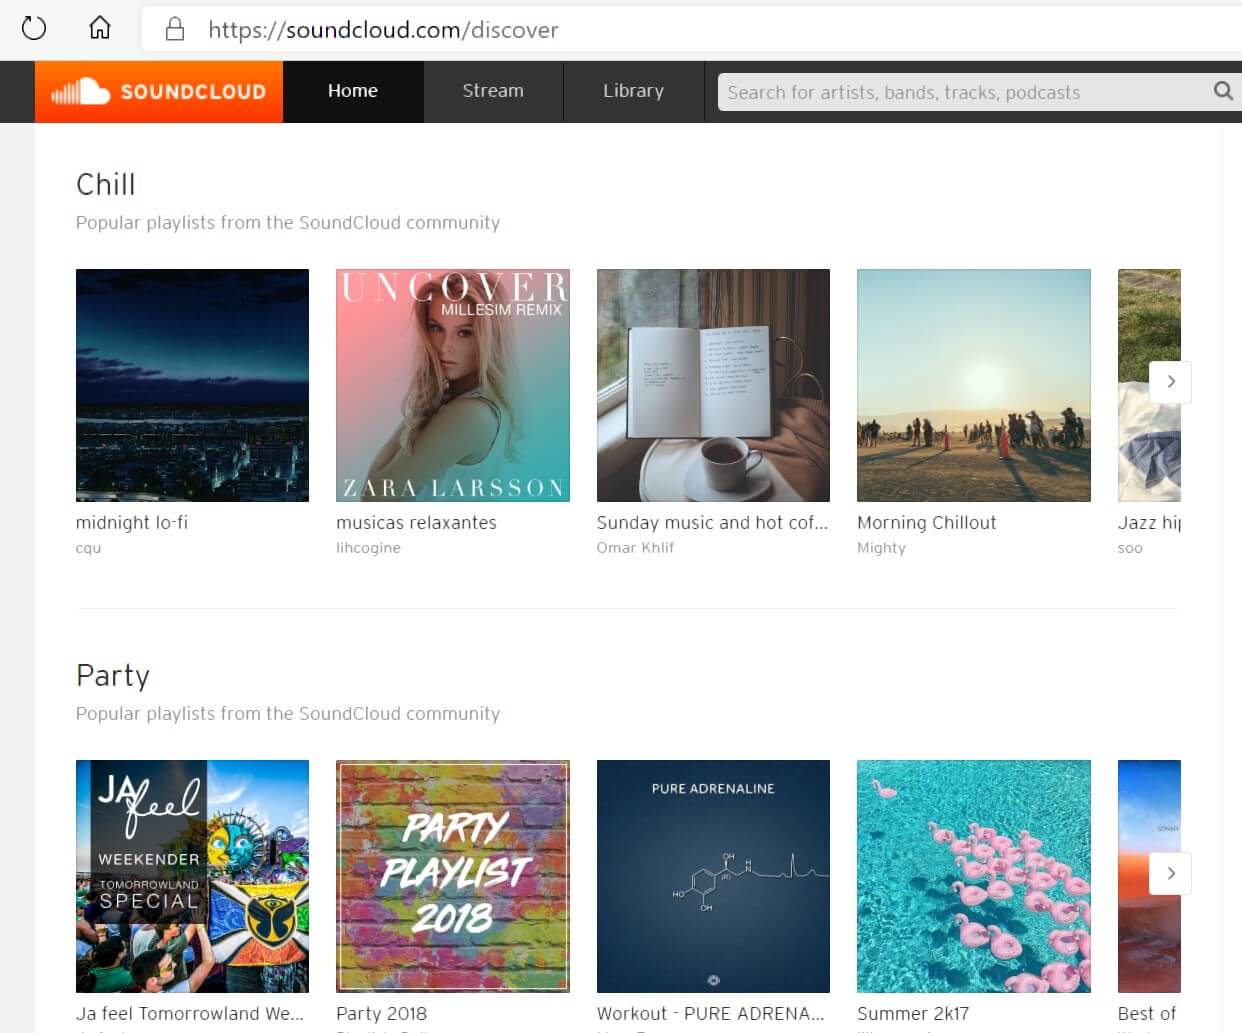Click the browser home icon
Image resolution: width=1242 pixels, height=1033 pixels.
click(x=100, y=28)
